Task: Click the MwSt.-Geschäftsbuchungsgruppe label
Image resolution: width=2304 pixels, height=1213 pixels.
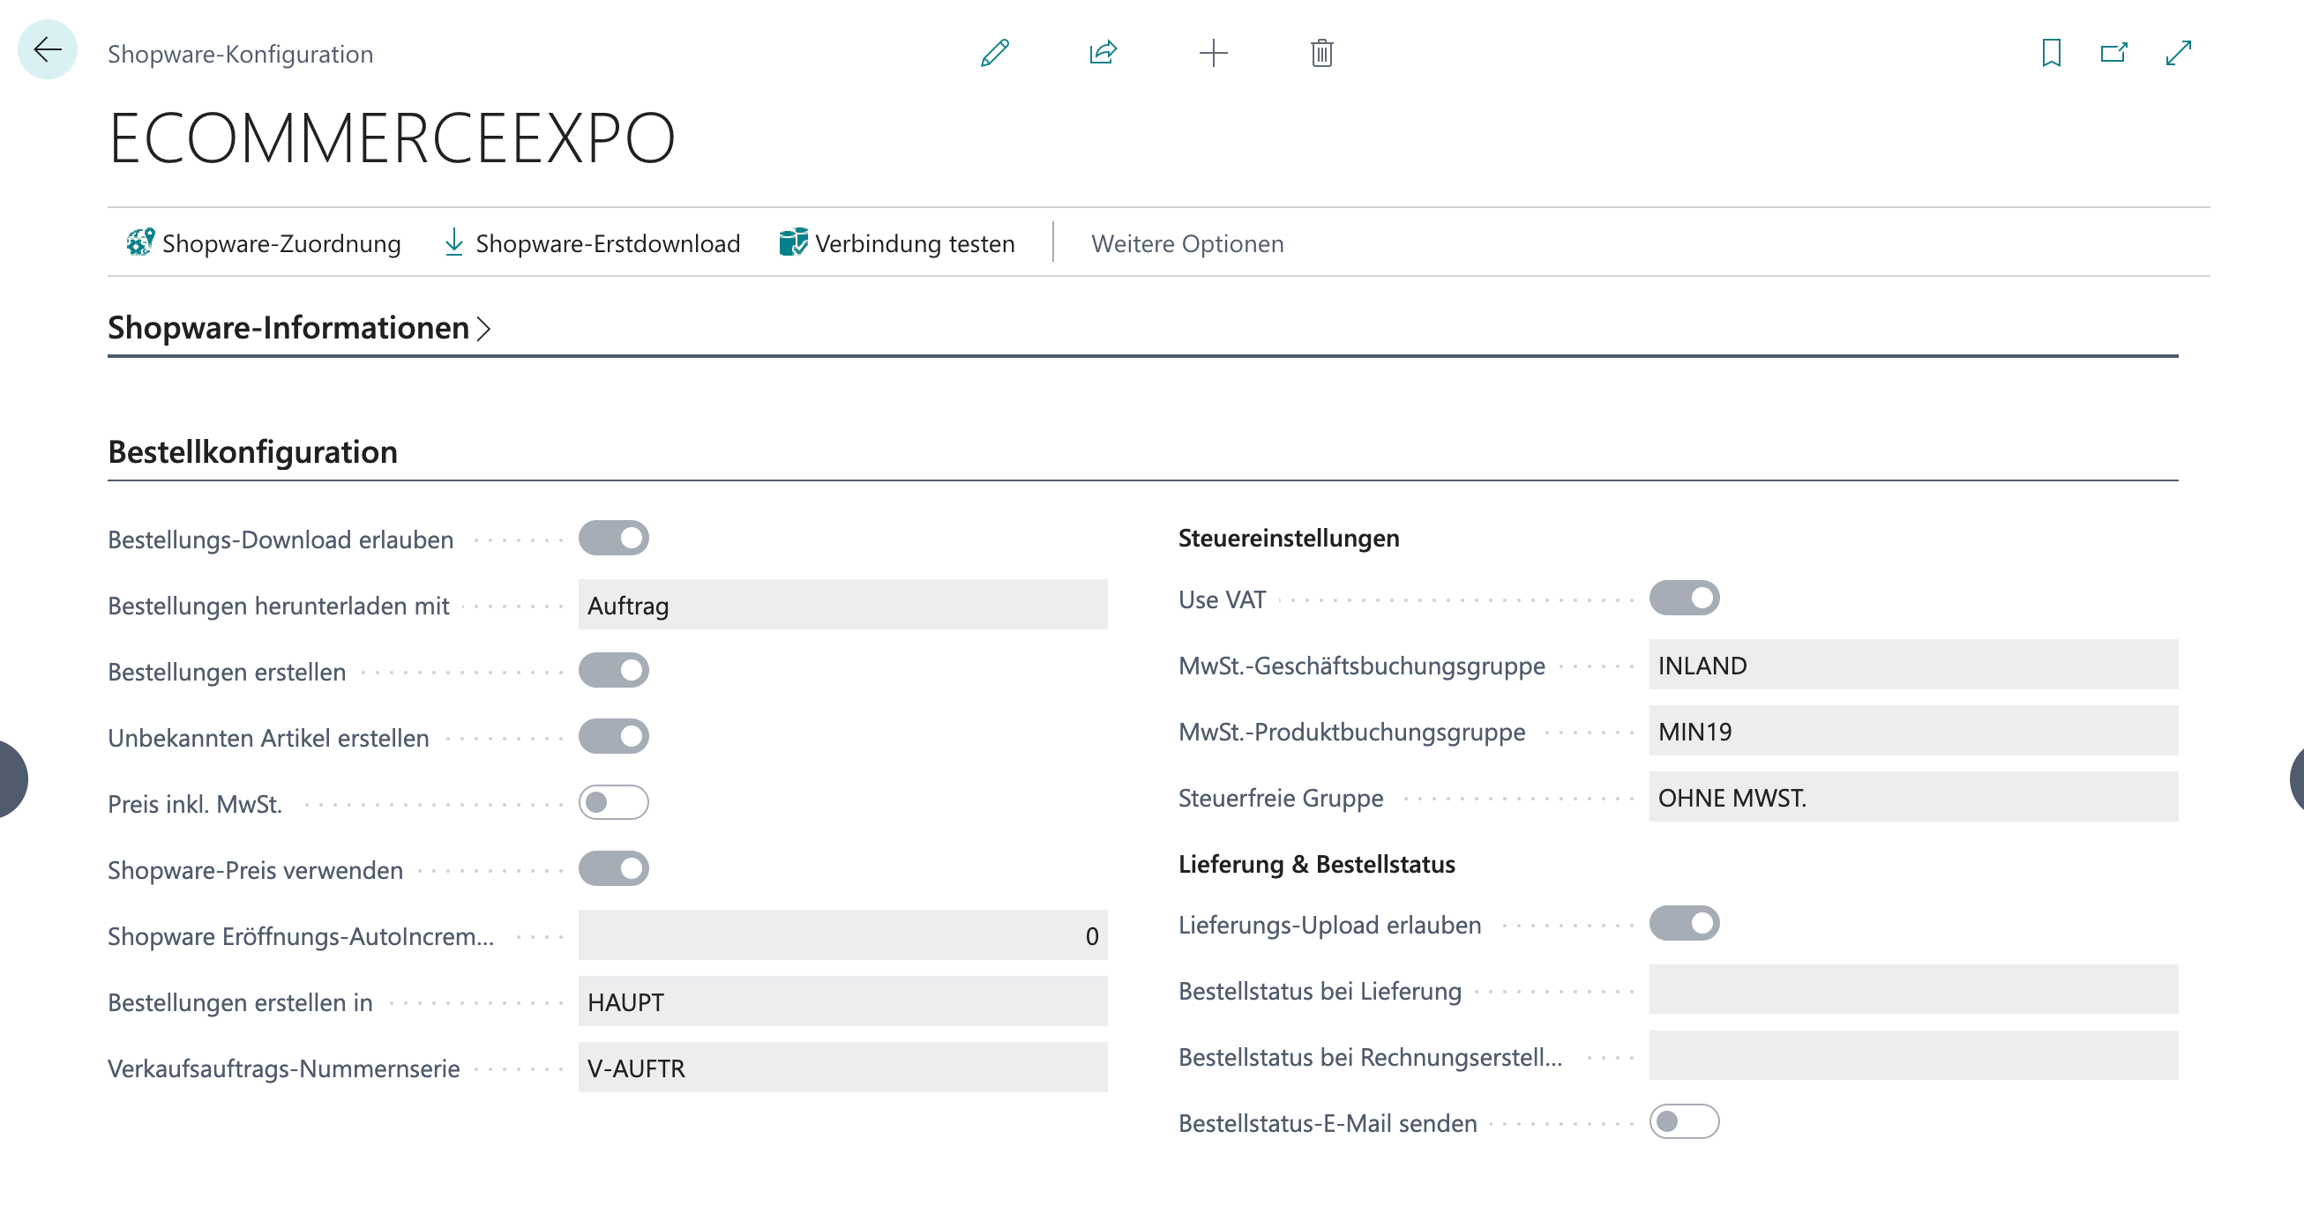Action: pyautogui.click(x=1362, y=666)
